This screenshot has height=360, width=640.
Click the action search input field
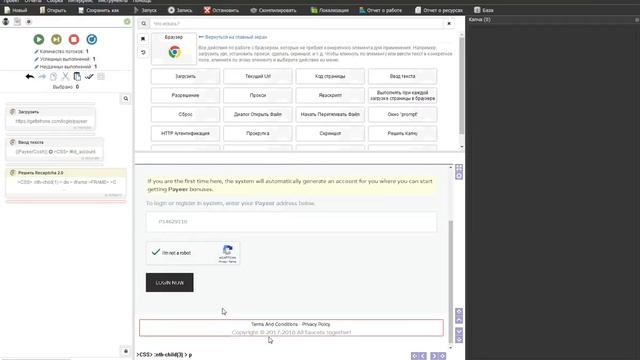tap(297, 24)
